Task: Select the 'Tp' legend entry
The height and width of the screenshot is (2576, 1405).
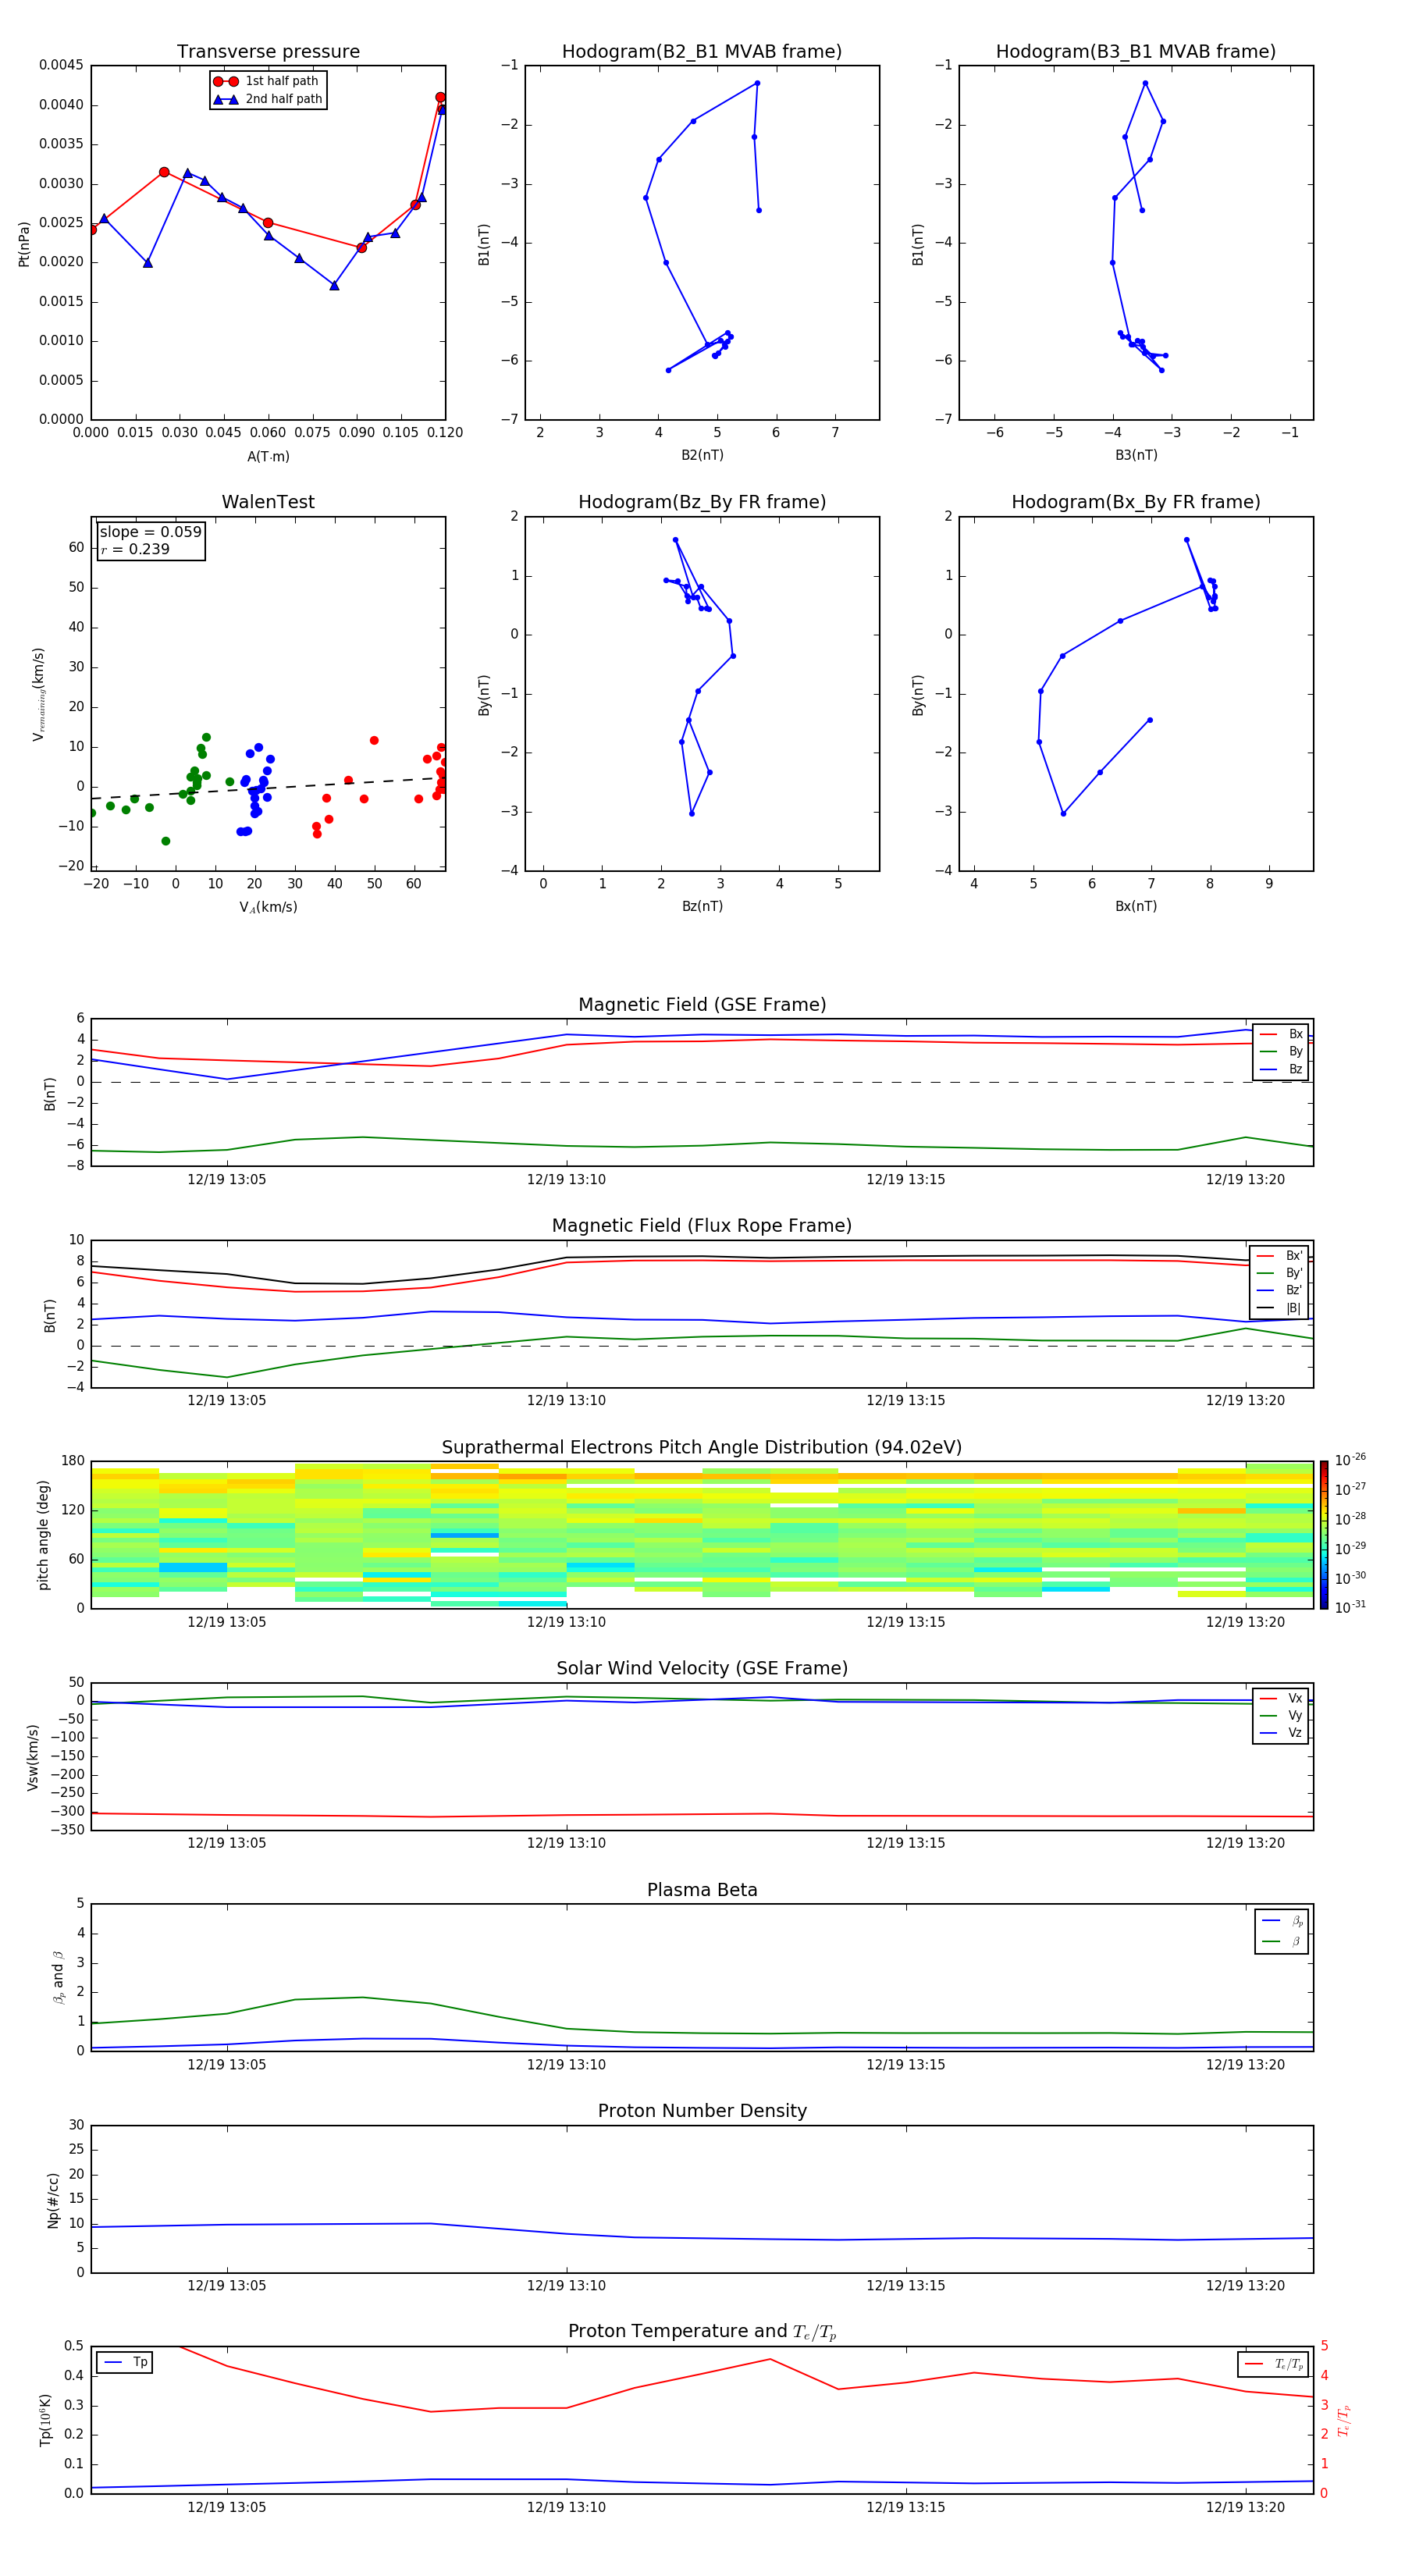Action: 125,2362
